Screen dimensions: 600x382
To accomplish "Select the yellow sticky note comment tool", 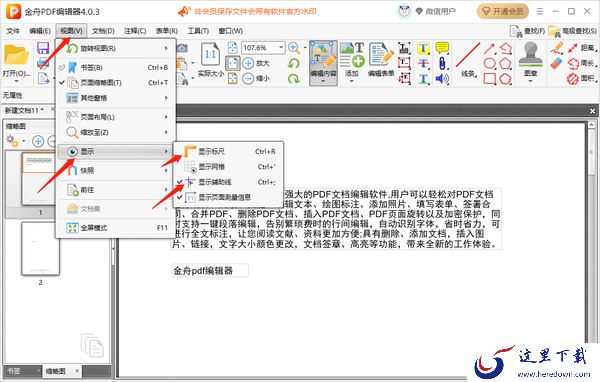I will click(442, 48).
